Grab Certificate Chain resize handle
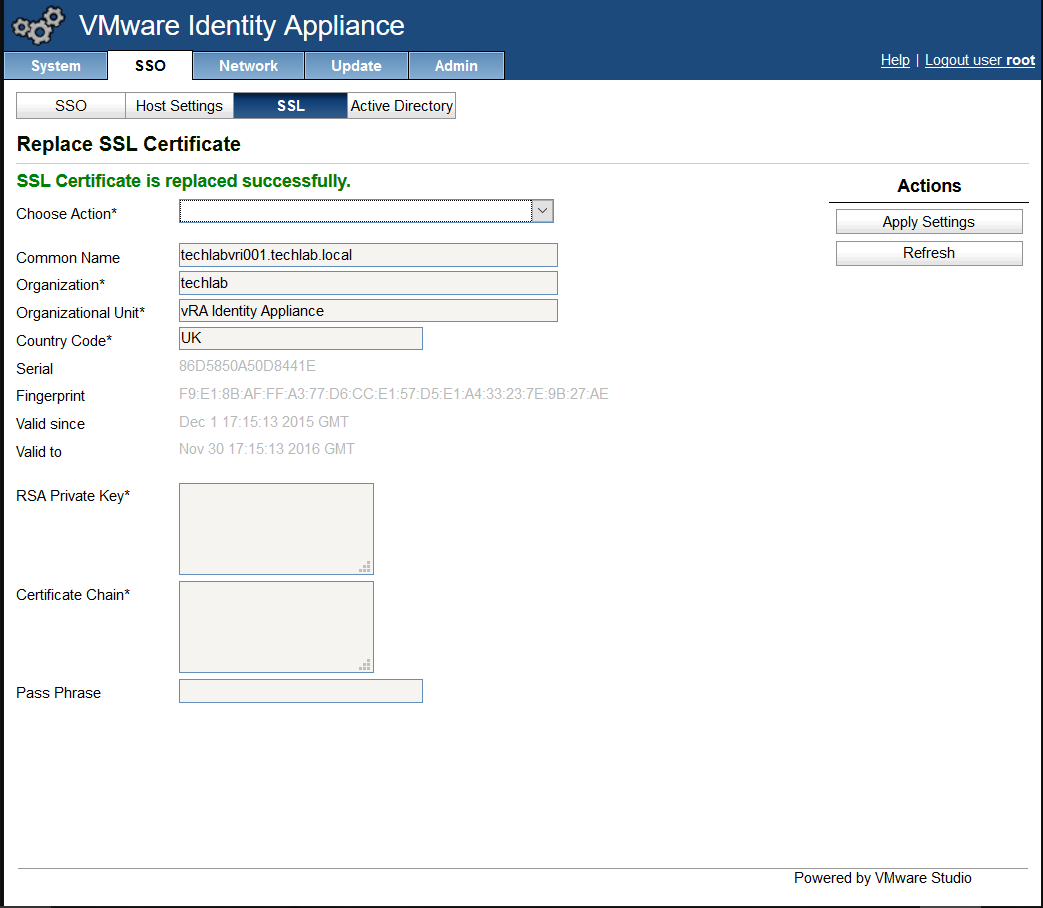The image size is (1043, 908). pos(365,665)
